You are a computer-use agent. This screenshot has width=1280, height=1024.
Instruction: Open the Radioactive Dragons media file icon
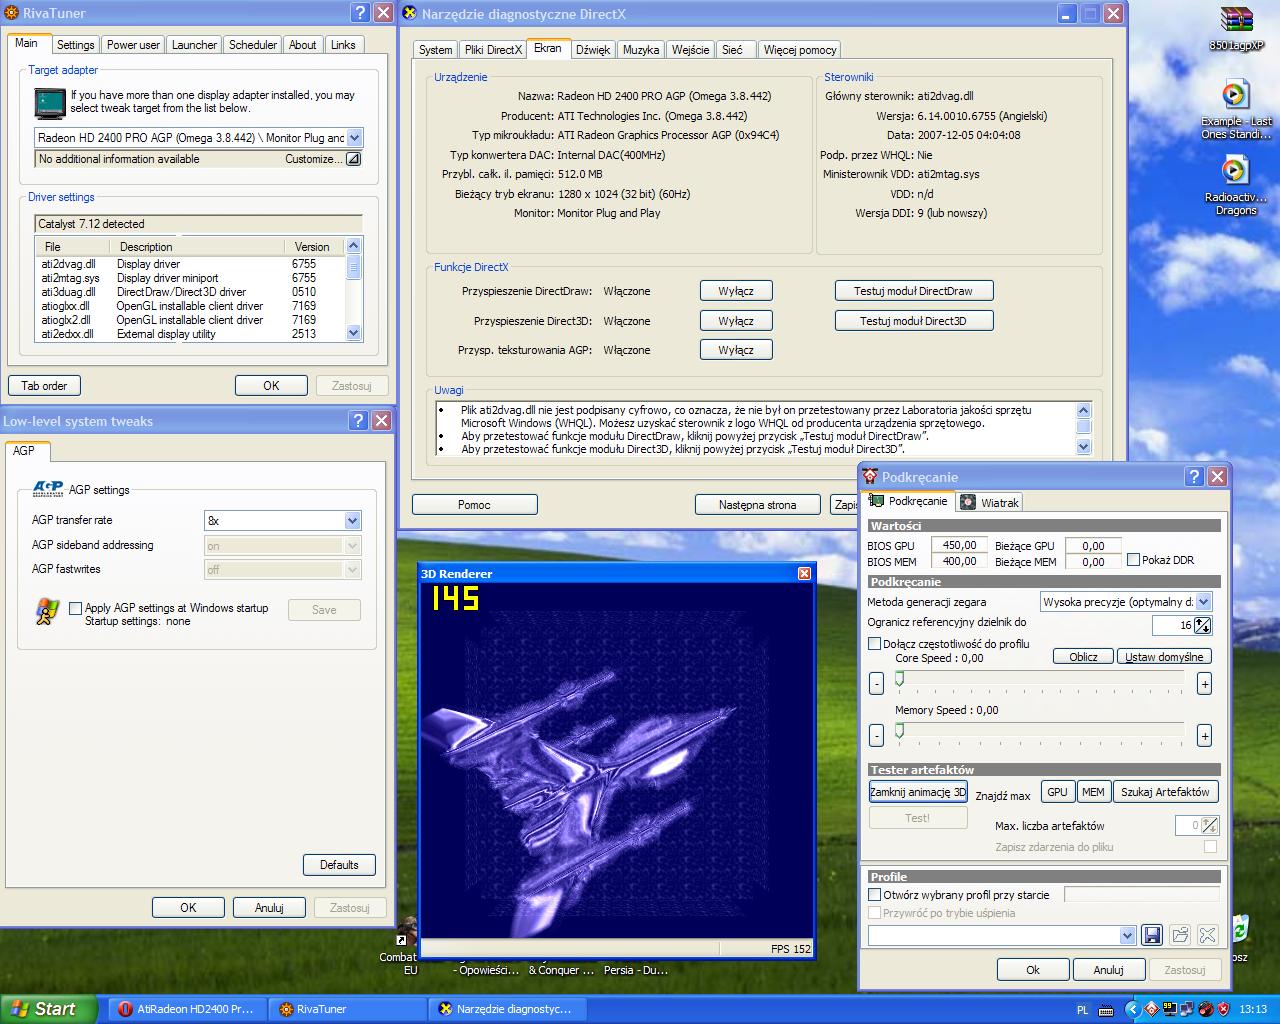point(1236,171)
